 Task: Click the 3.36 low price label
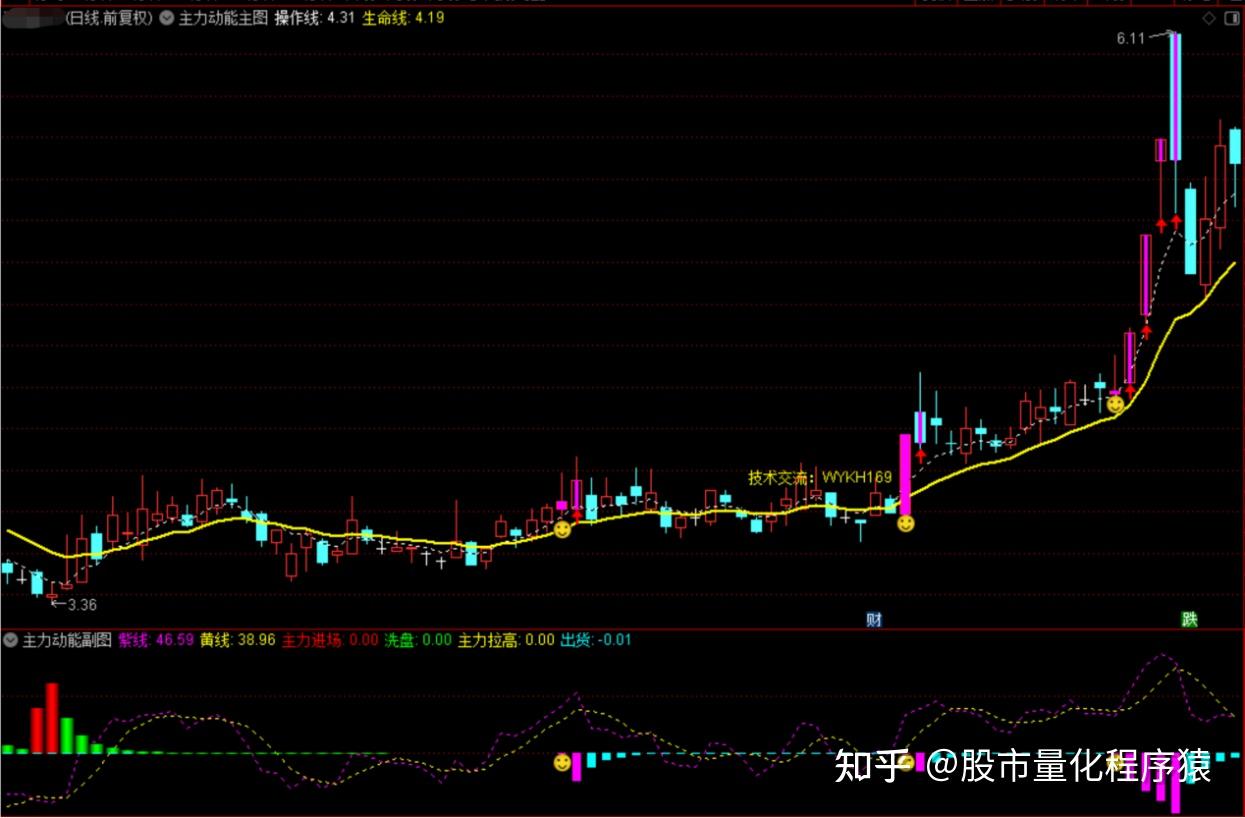(x=81, y=604)
